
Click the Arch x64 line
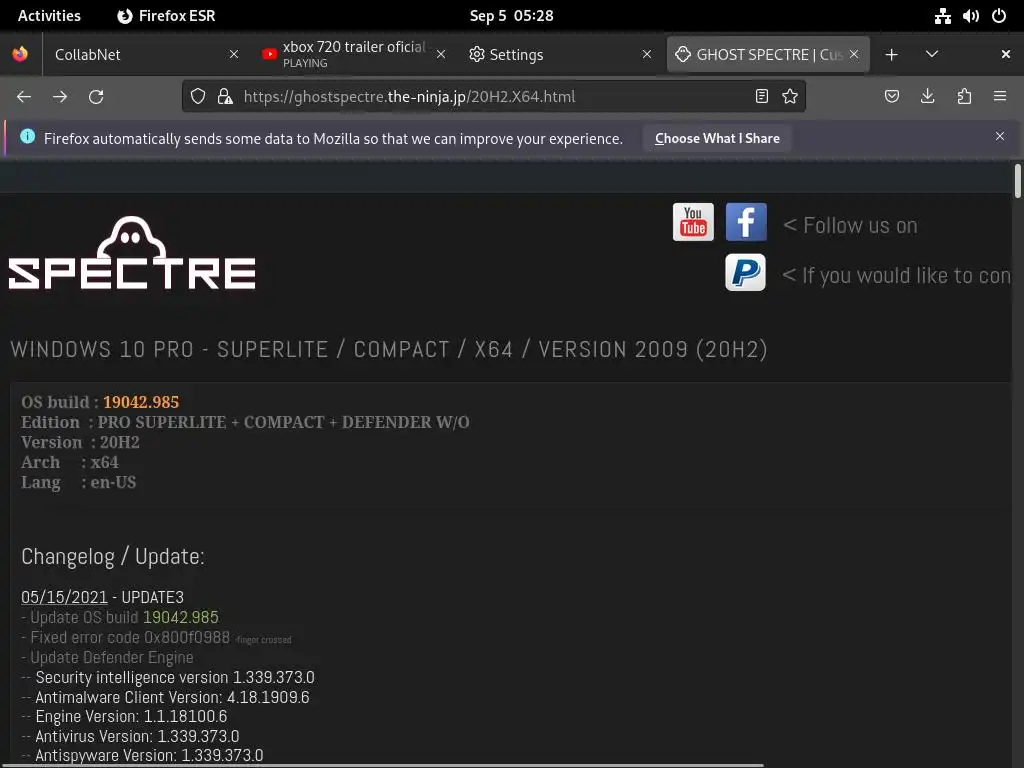70,462
